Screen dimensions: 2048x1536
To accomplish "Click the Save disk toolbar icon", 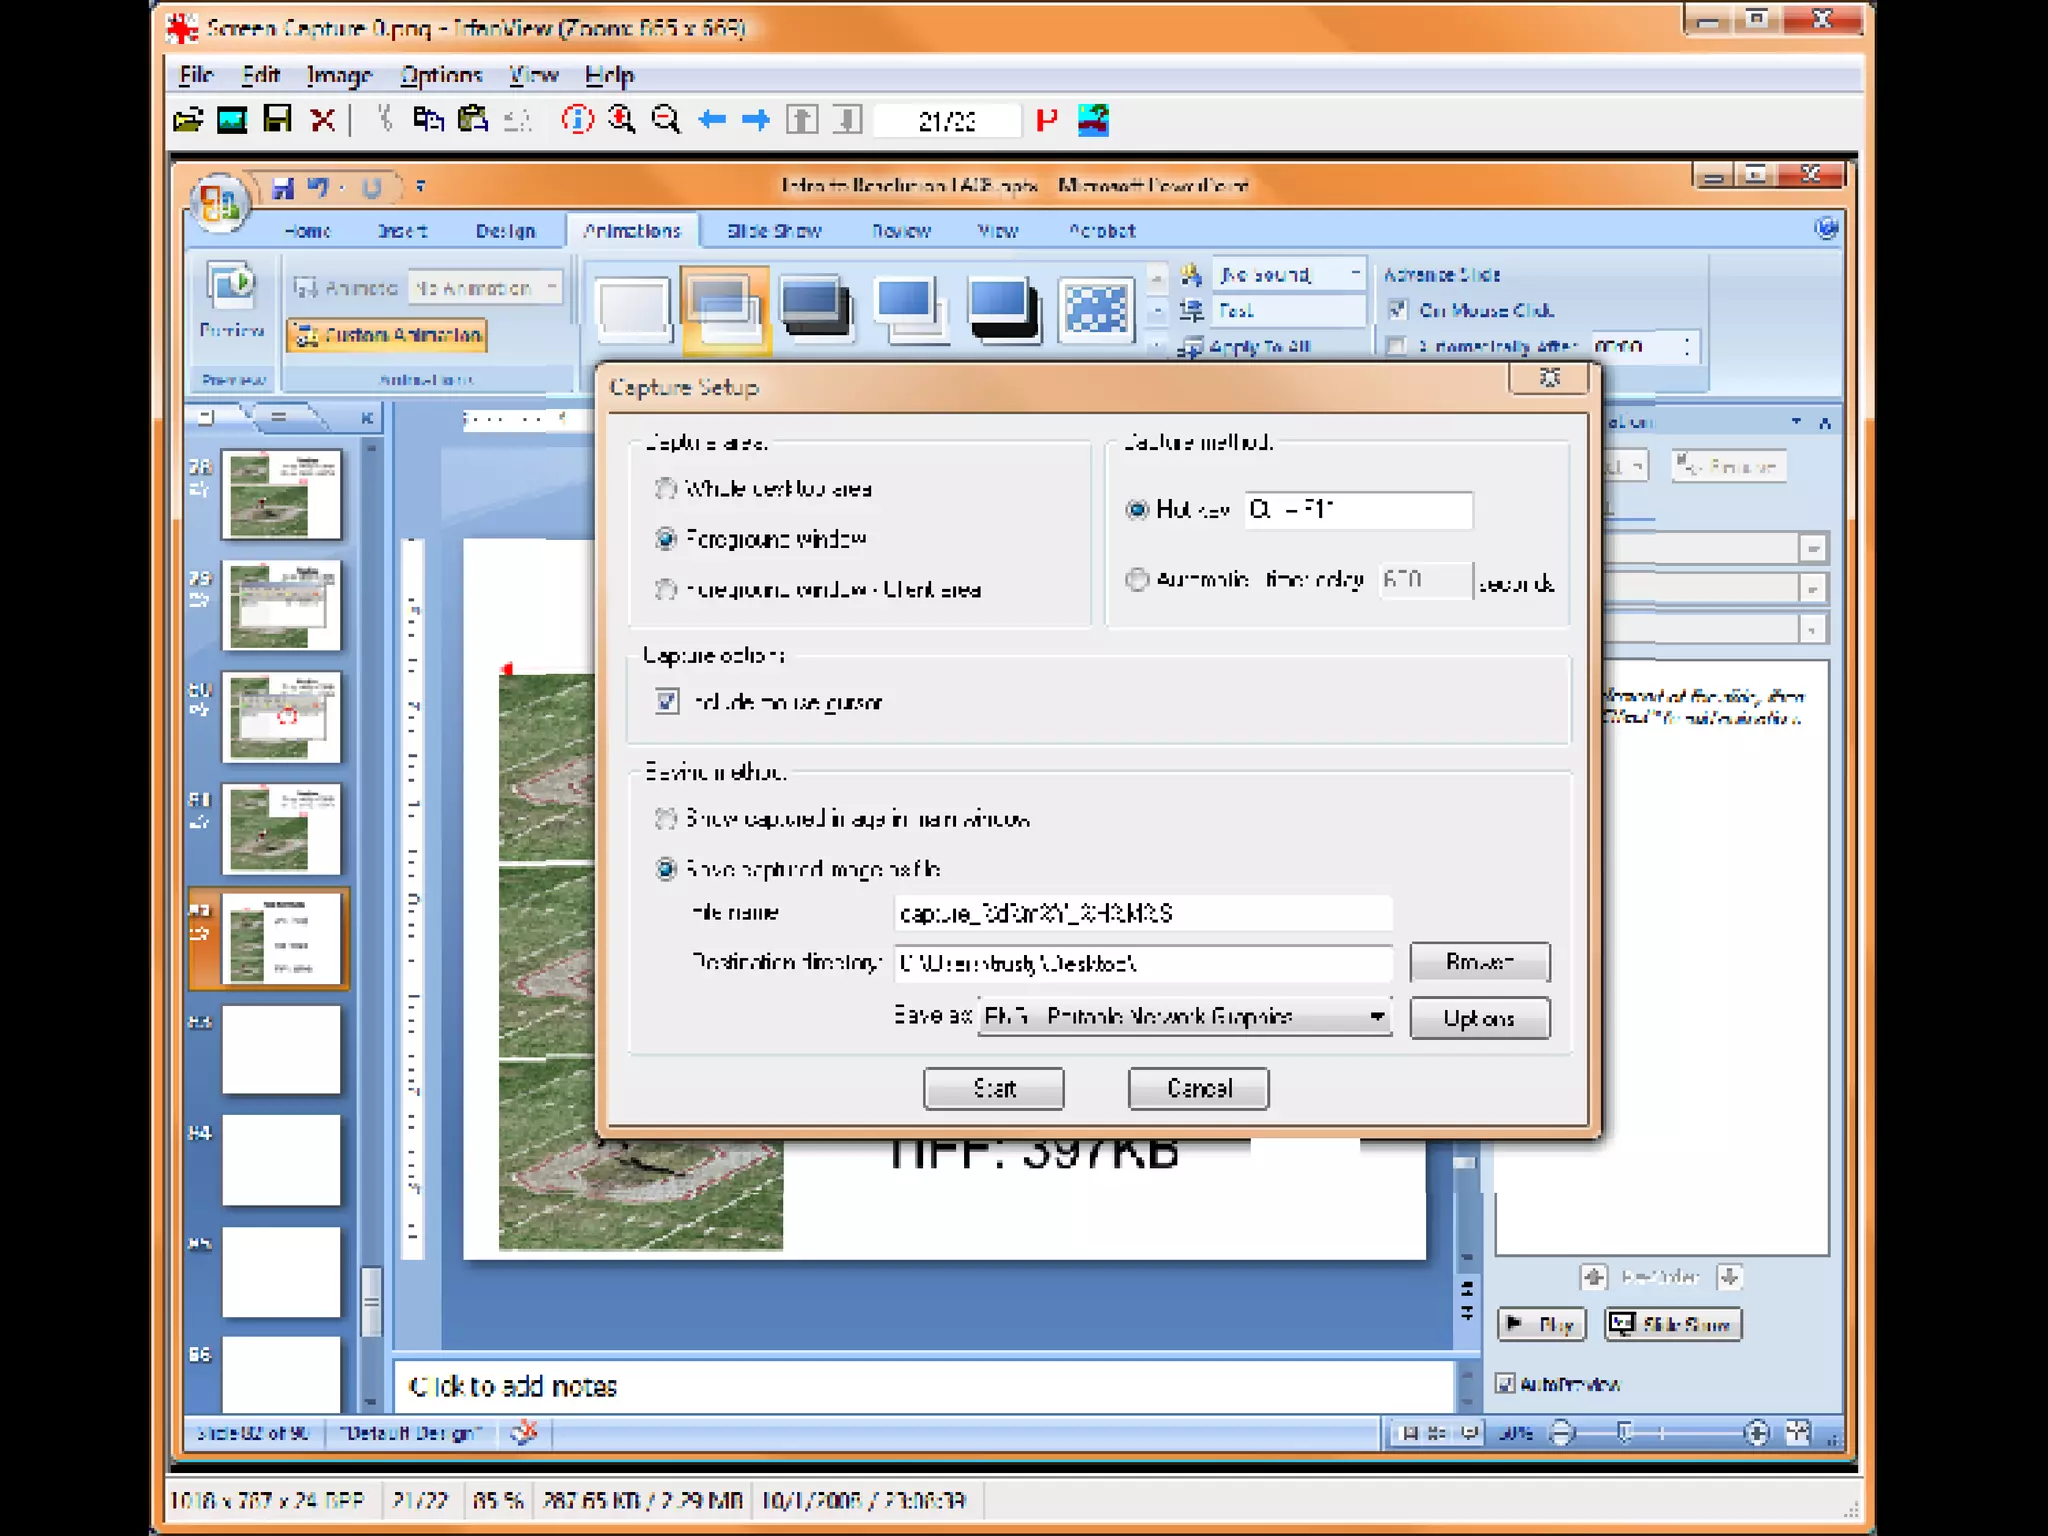I will pyautogui.click(x=277, y=121).
